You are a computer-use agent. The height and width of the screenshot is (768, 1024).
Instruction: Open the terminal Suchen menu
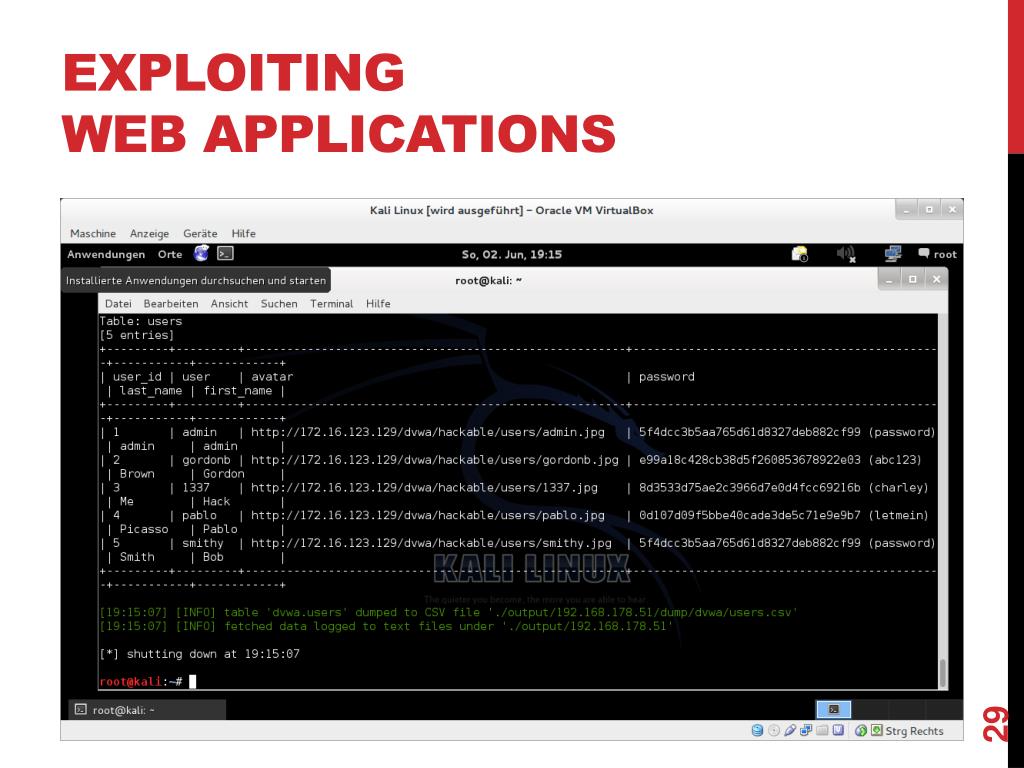(x=279, y=304)
